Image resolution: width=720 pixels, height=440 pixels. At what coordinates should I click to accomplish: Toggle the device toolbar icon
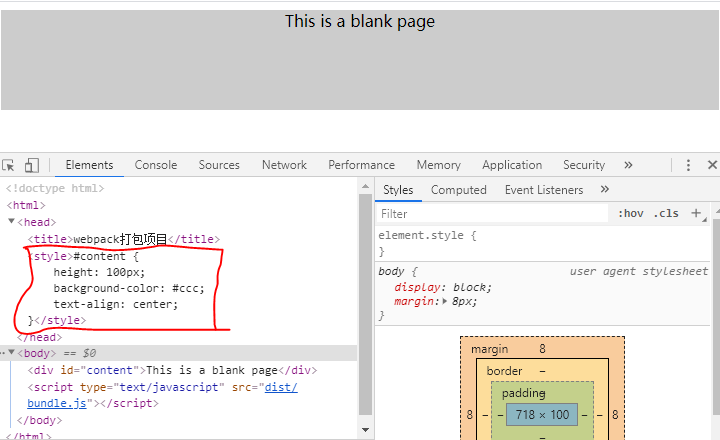click(x=32, y=165)
